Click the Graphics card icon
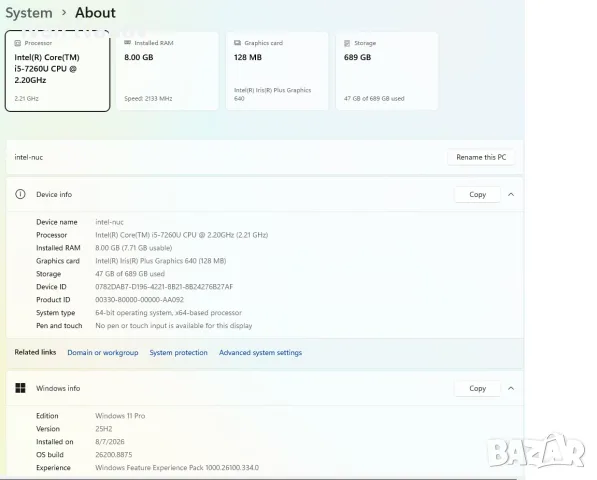This screenshot has width=597, height=480. 237,43
